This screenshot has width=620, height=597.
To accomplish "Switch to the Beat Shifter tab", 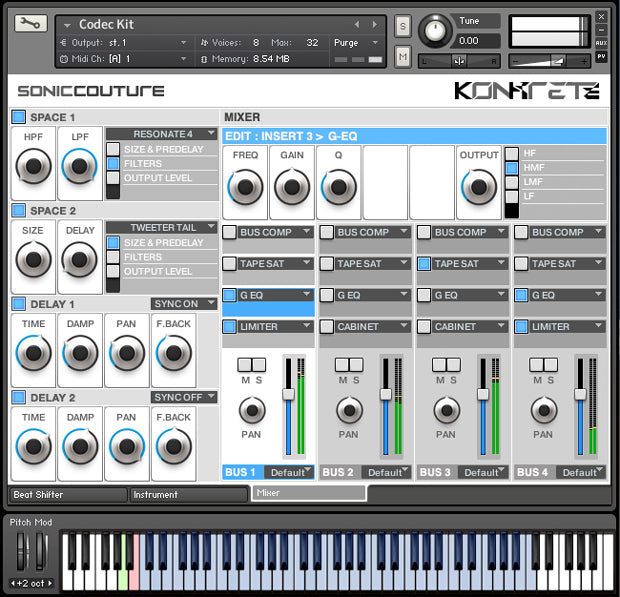I will pos(68,495).
